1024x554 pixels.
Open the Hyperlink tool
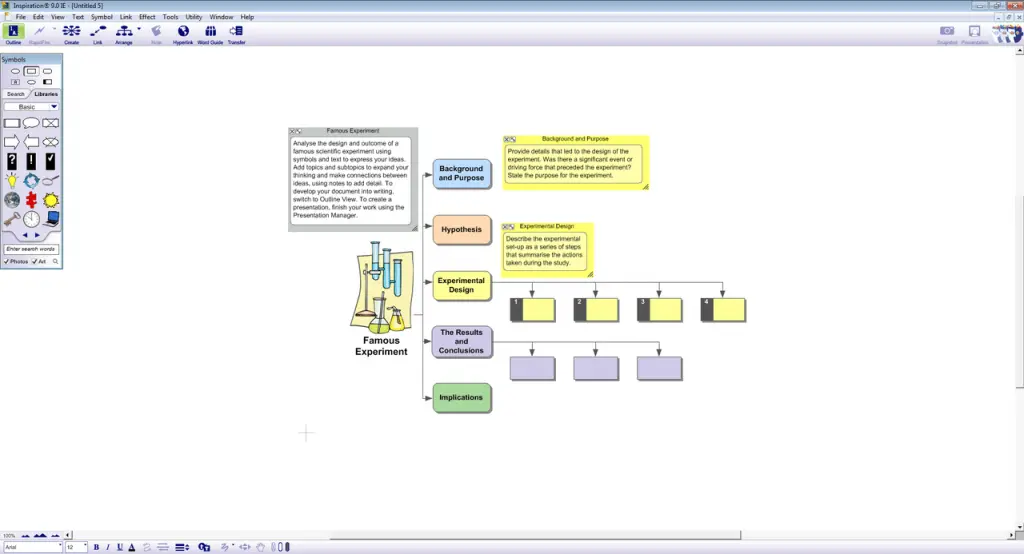[x=183, y=34]
